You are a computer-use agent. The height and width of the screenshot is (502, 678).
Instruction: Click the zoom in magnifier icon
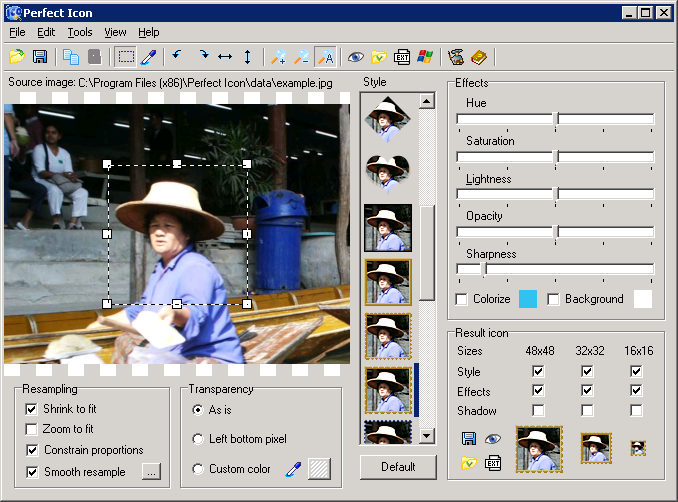point(279,57)
